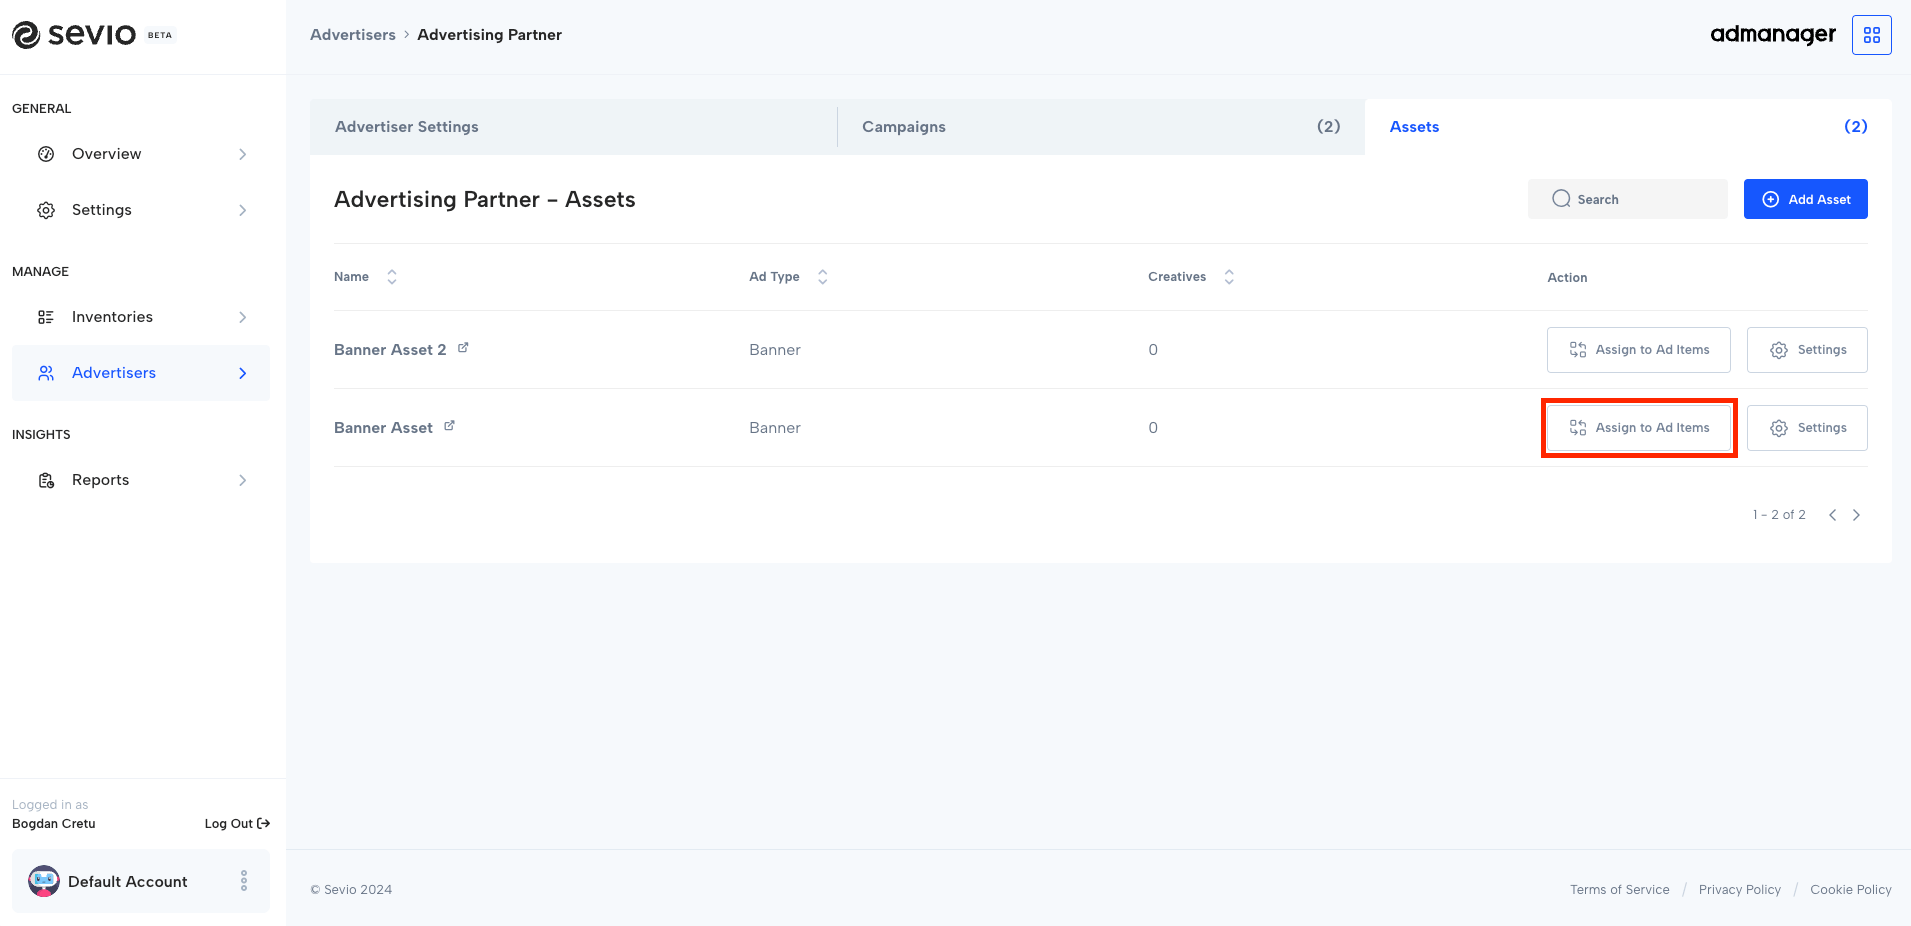Viewport: 1911px width, 926px height.
Task: Click the Add Asset button
Action: [1805, 199]
